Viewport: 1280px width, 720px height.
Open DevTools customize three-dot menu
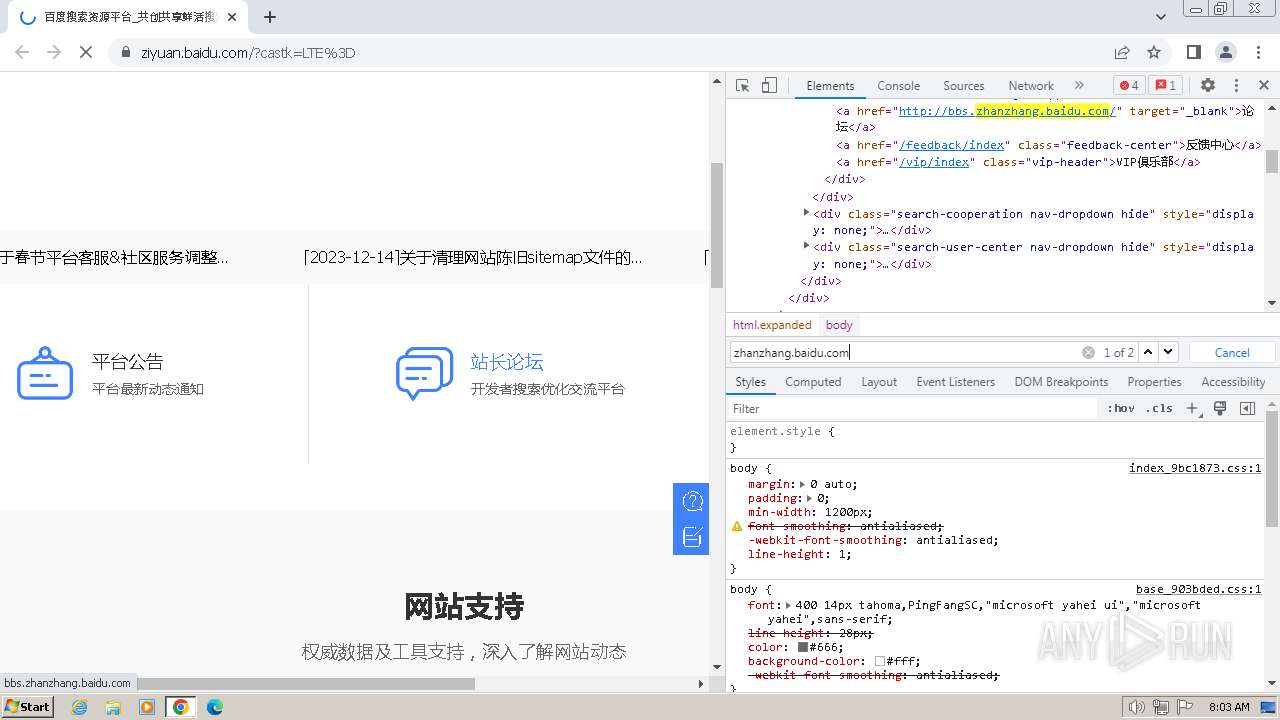[1236, 86]
